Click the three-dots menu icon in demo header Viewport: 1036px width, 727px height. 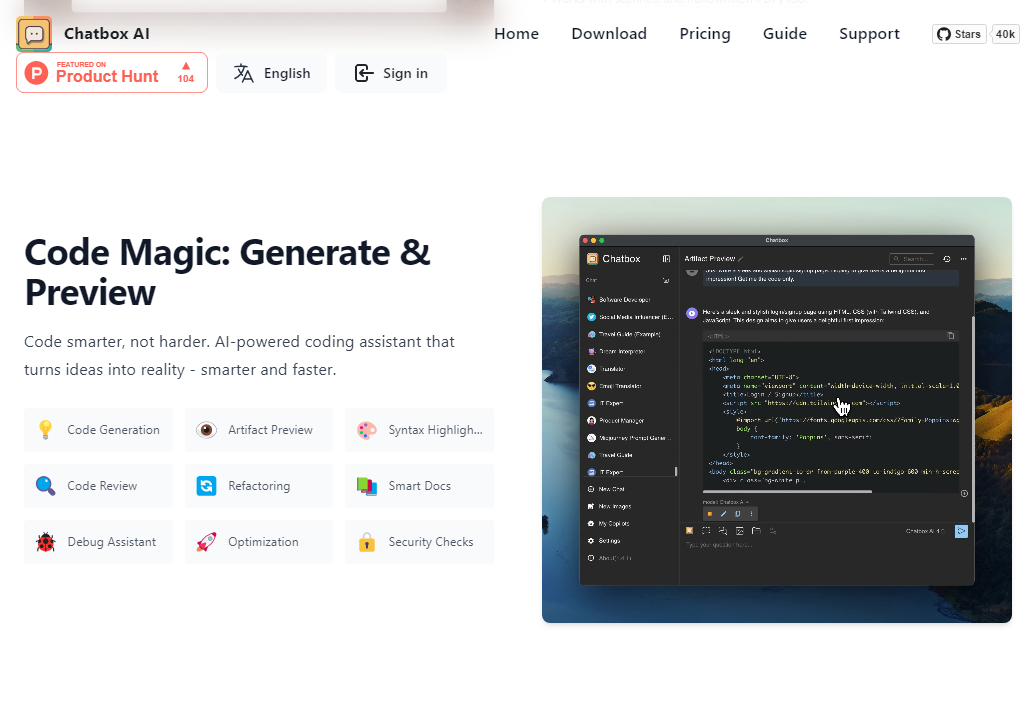[x=963, y=259]
